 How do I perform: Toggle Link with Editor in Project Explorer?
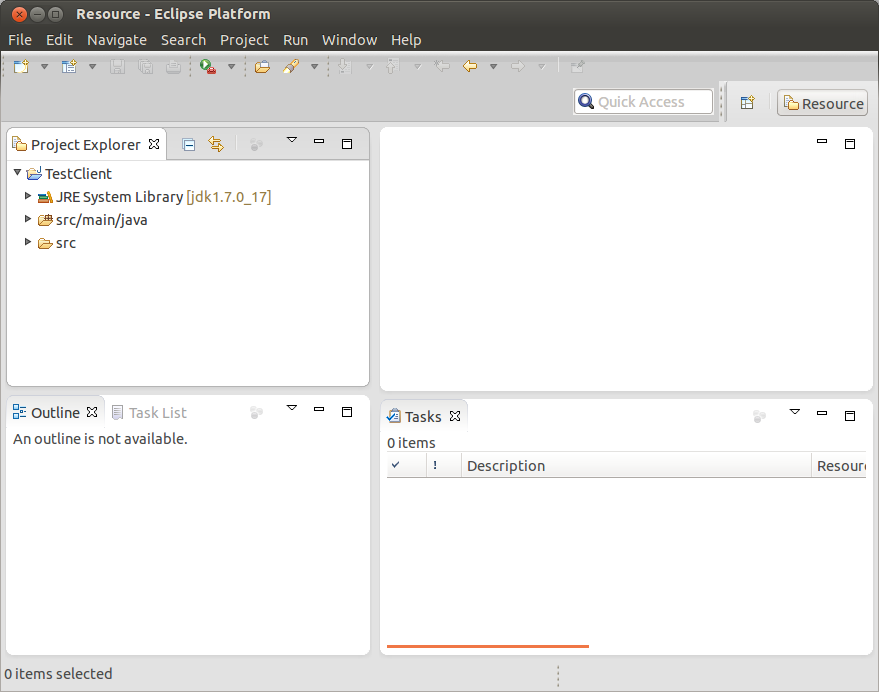click(216, 145)
